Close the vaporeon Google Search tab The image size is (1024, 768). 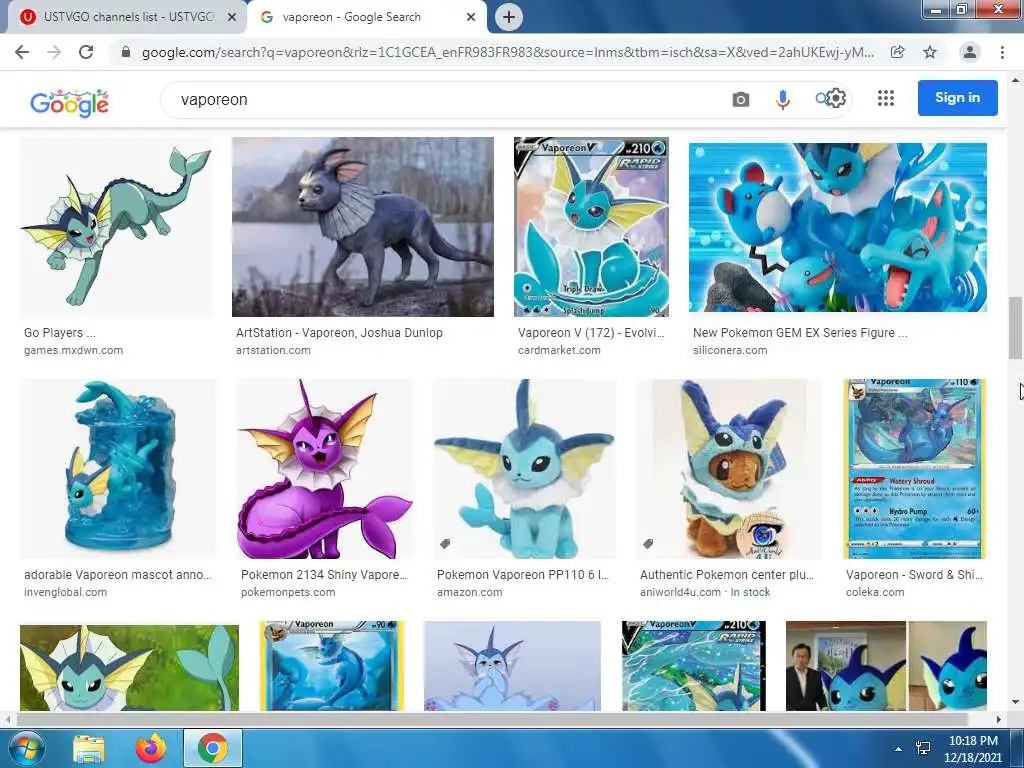(471, 17)
